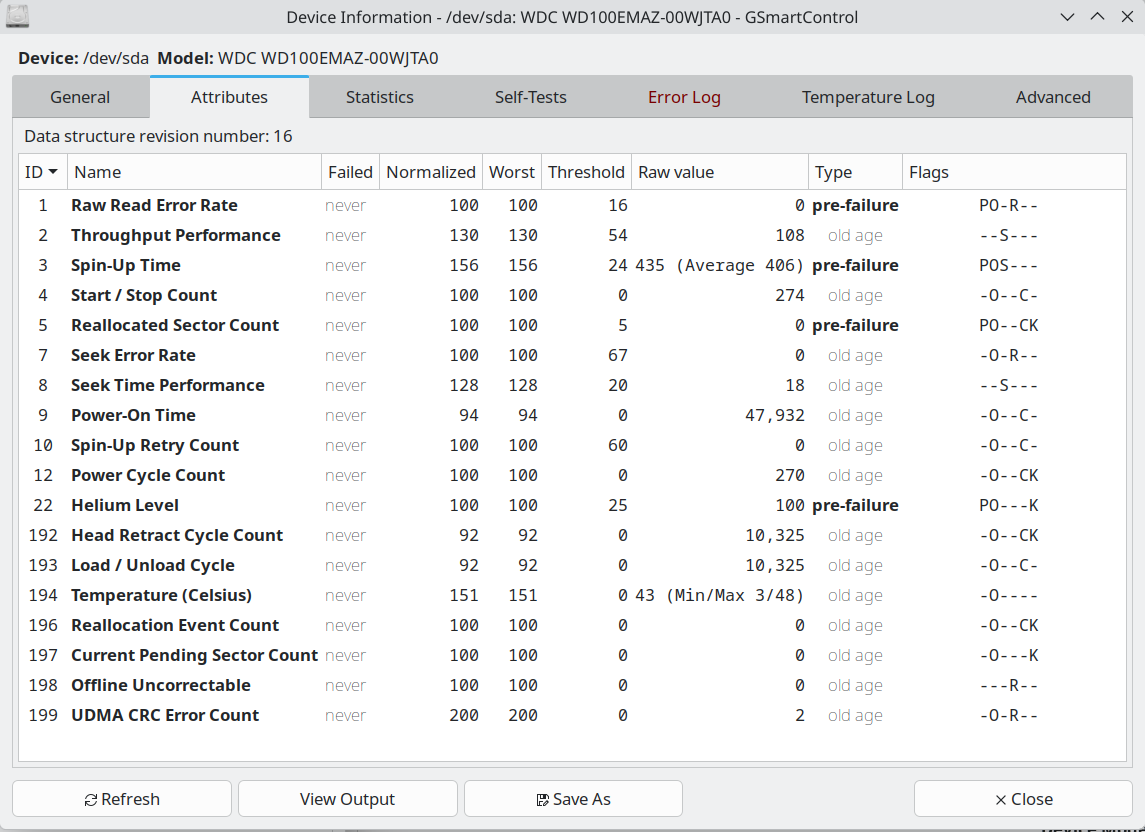Select the Reallocated Sector Count row
1145x832 pixels.
click(175, 325)
